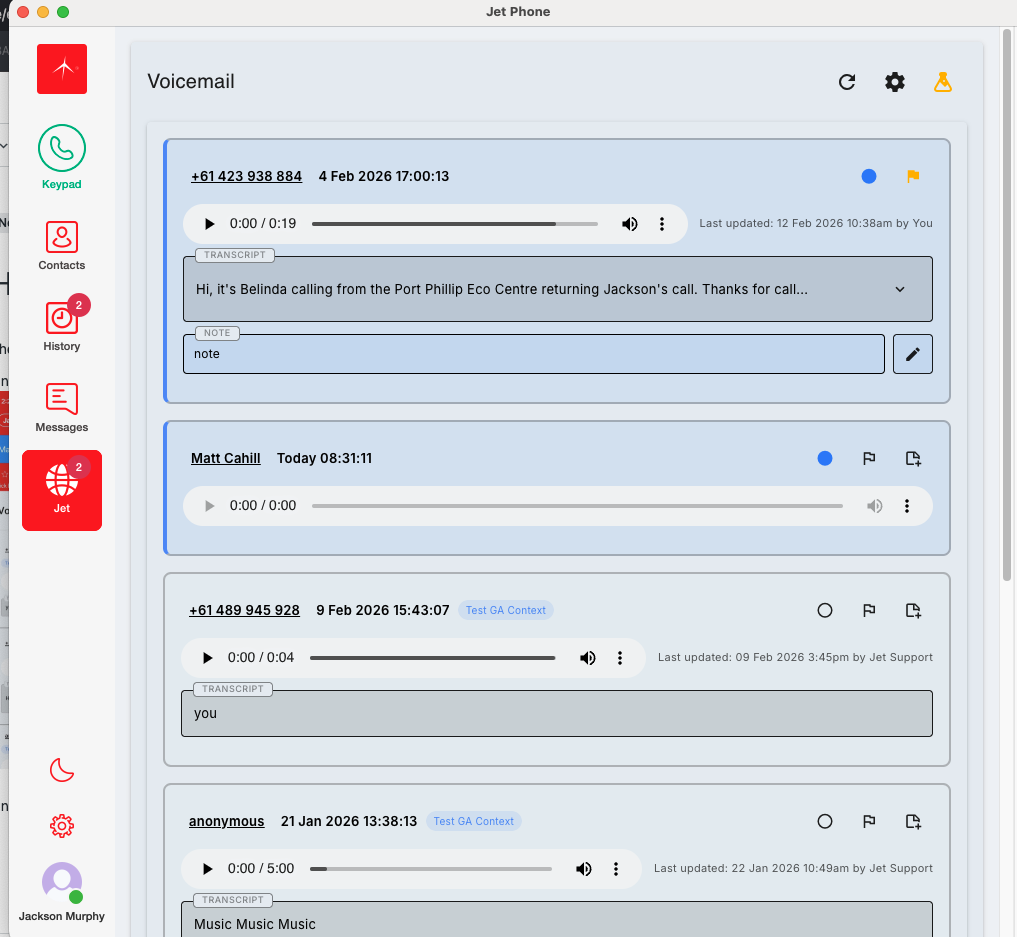Viewport: 1017px width, 937px height.
Task: Play the 0:04 voicemail
Action: click(207, 658)
